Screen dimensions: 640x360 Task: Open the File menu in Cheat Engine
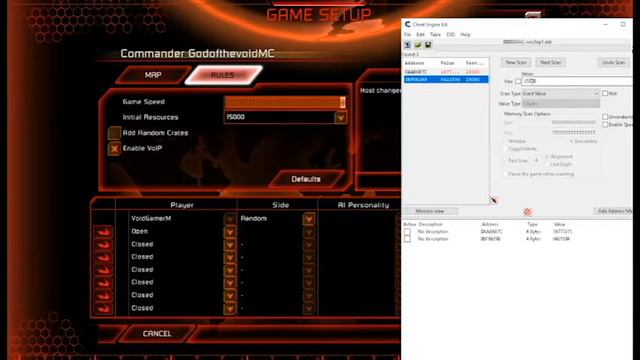(407, 35)
